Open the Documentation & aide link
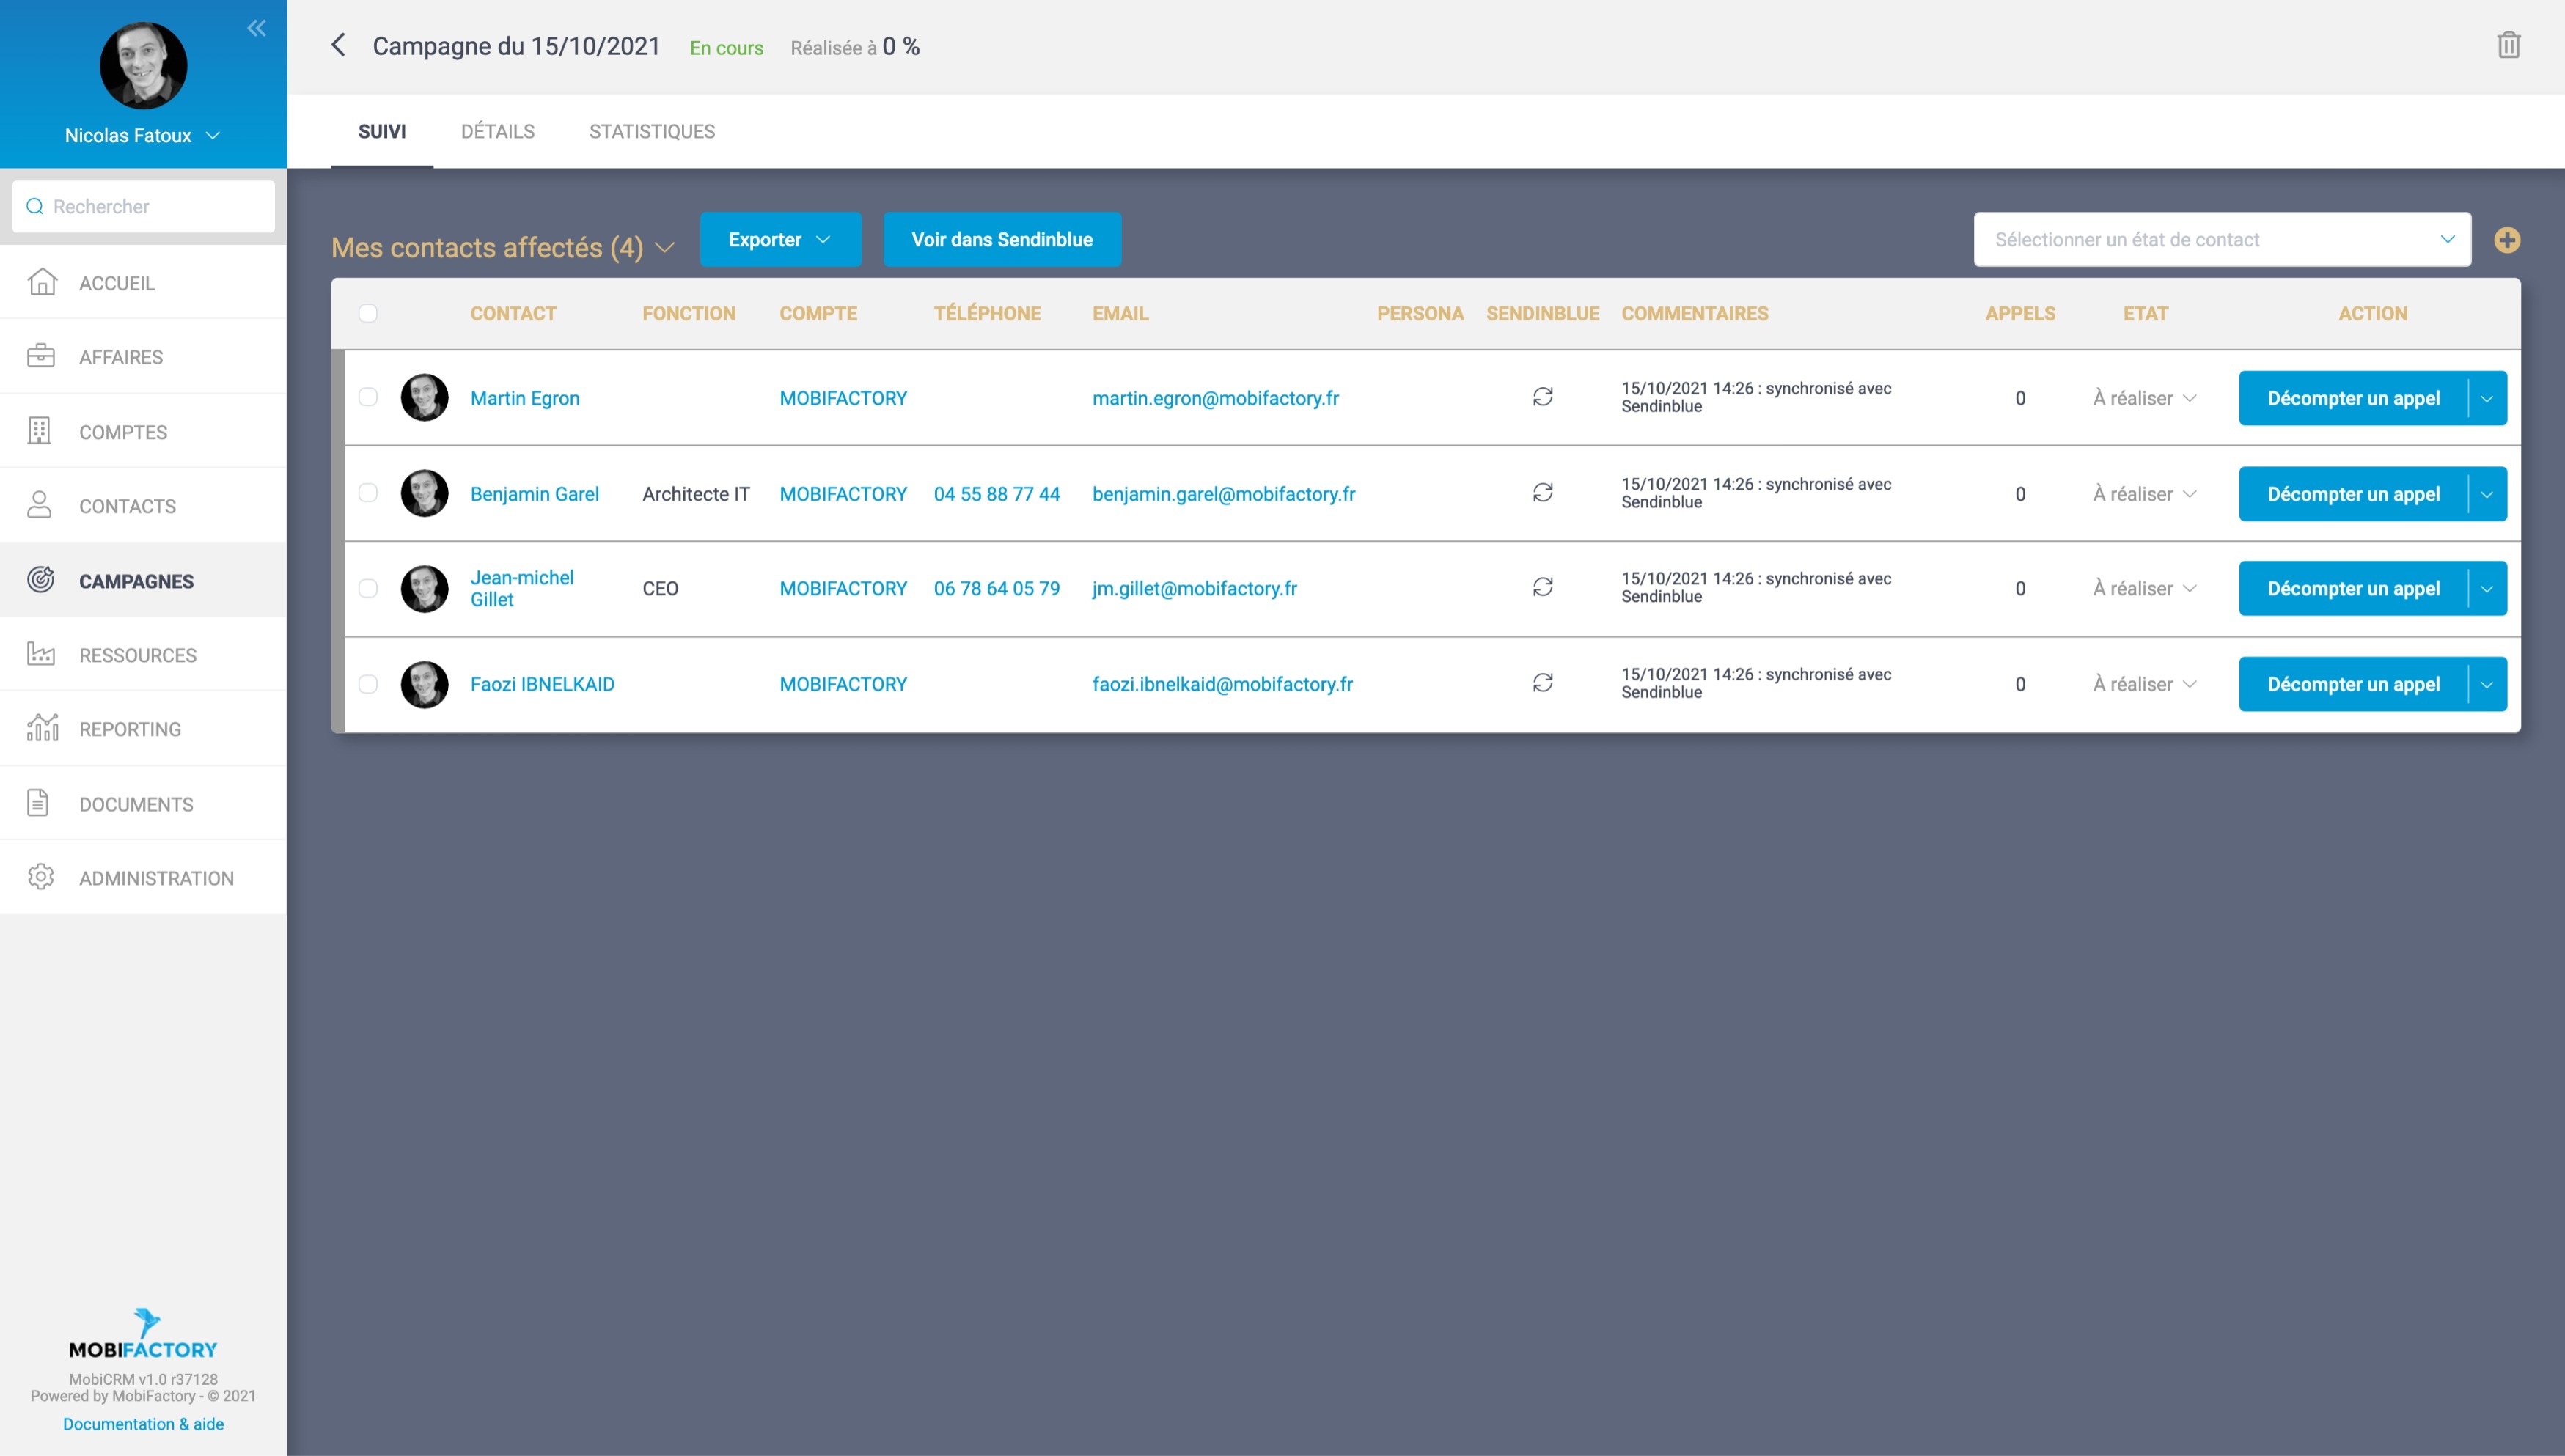This screenshot has height=1456, width=2565. 143,1423
